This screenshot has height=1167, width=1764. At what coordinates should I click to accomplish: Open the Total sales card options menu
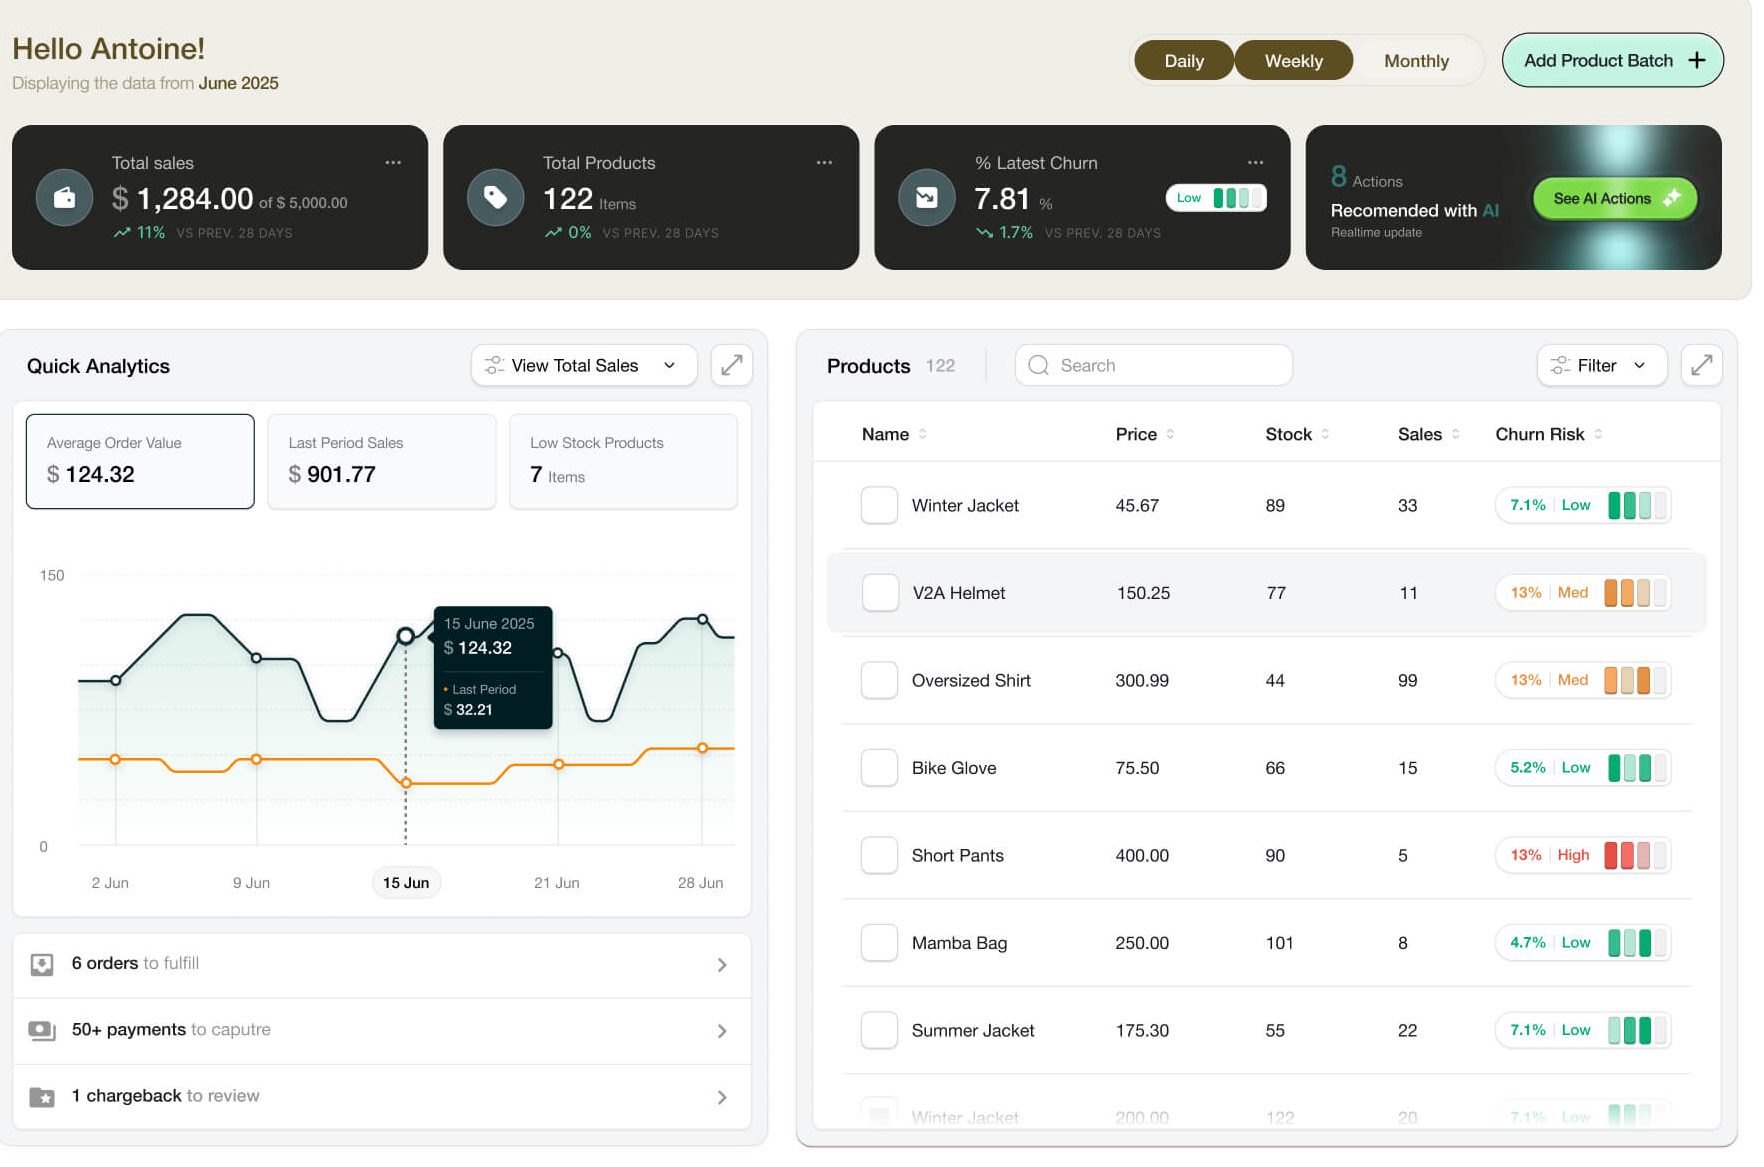click(393, 162)
